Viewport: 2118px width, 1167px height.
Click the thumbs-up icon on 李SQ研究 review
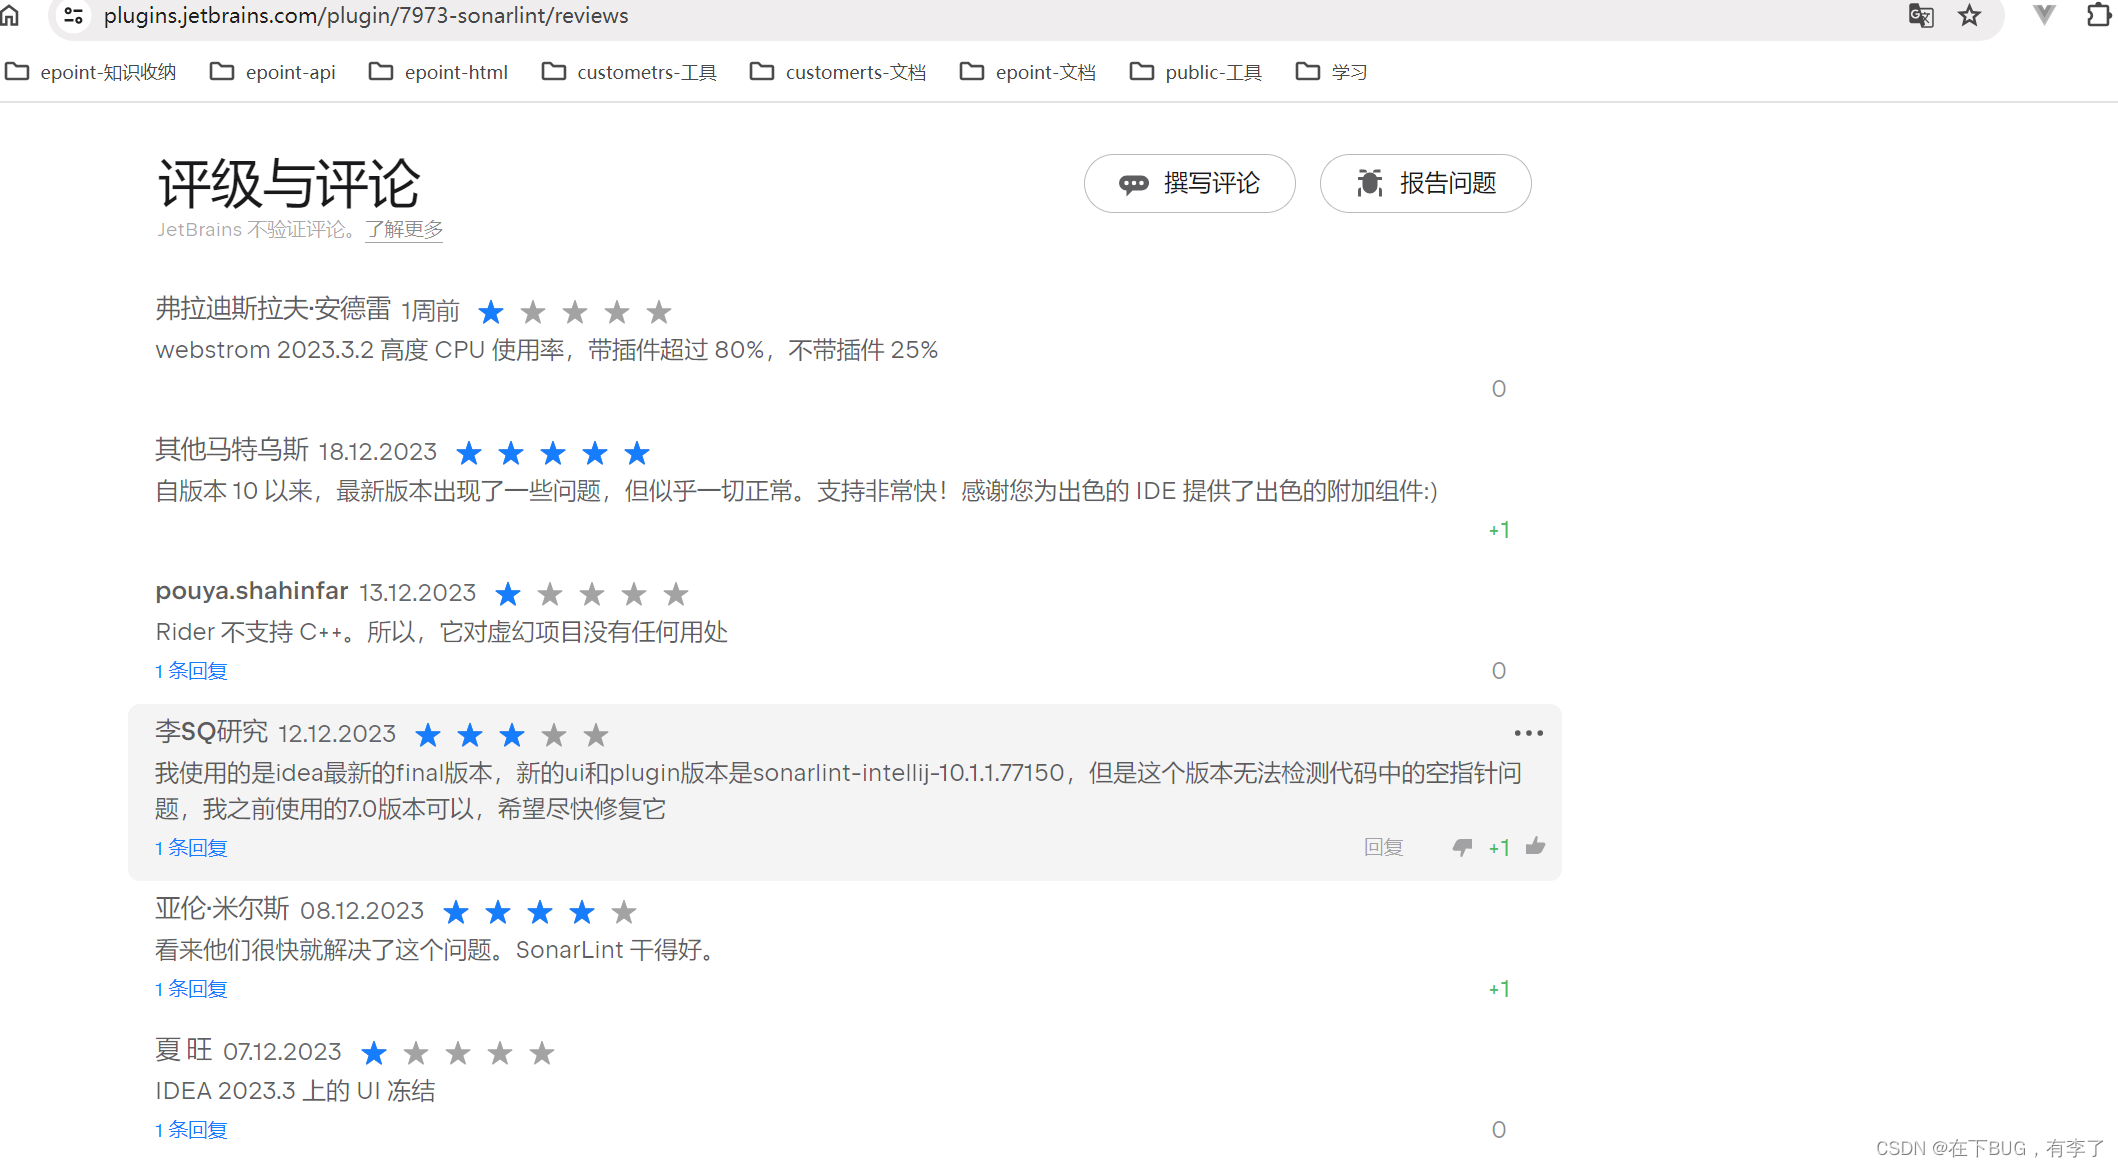1535,847
